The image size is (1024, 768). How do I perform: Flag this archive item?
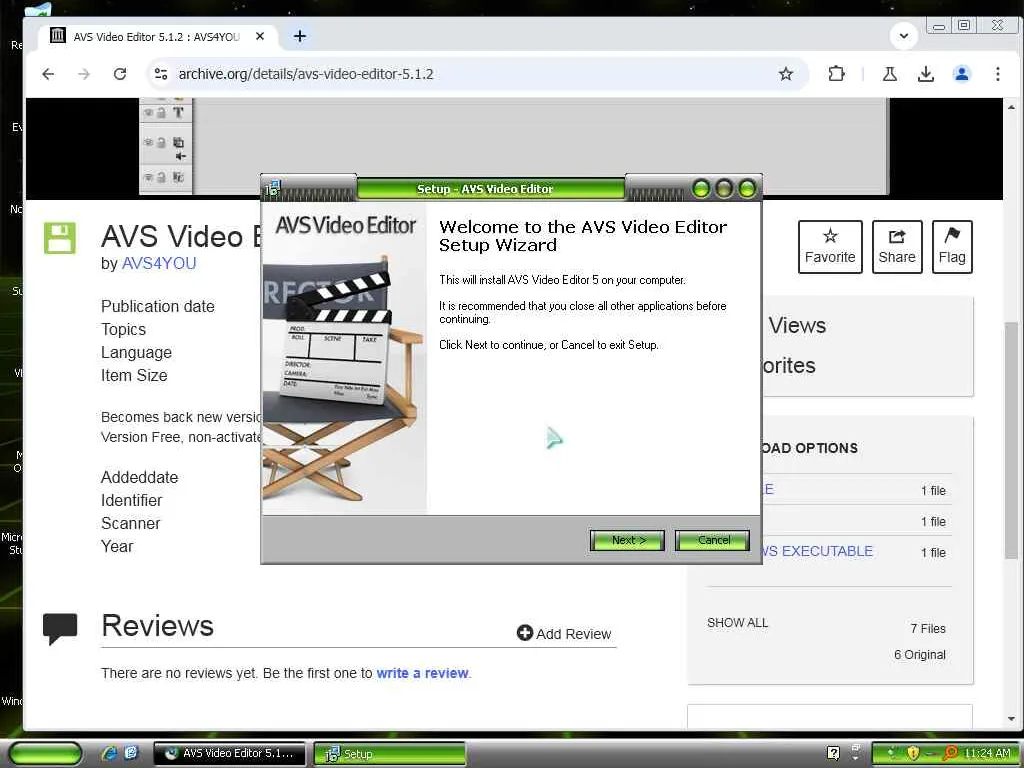[x=952, y=247]
